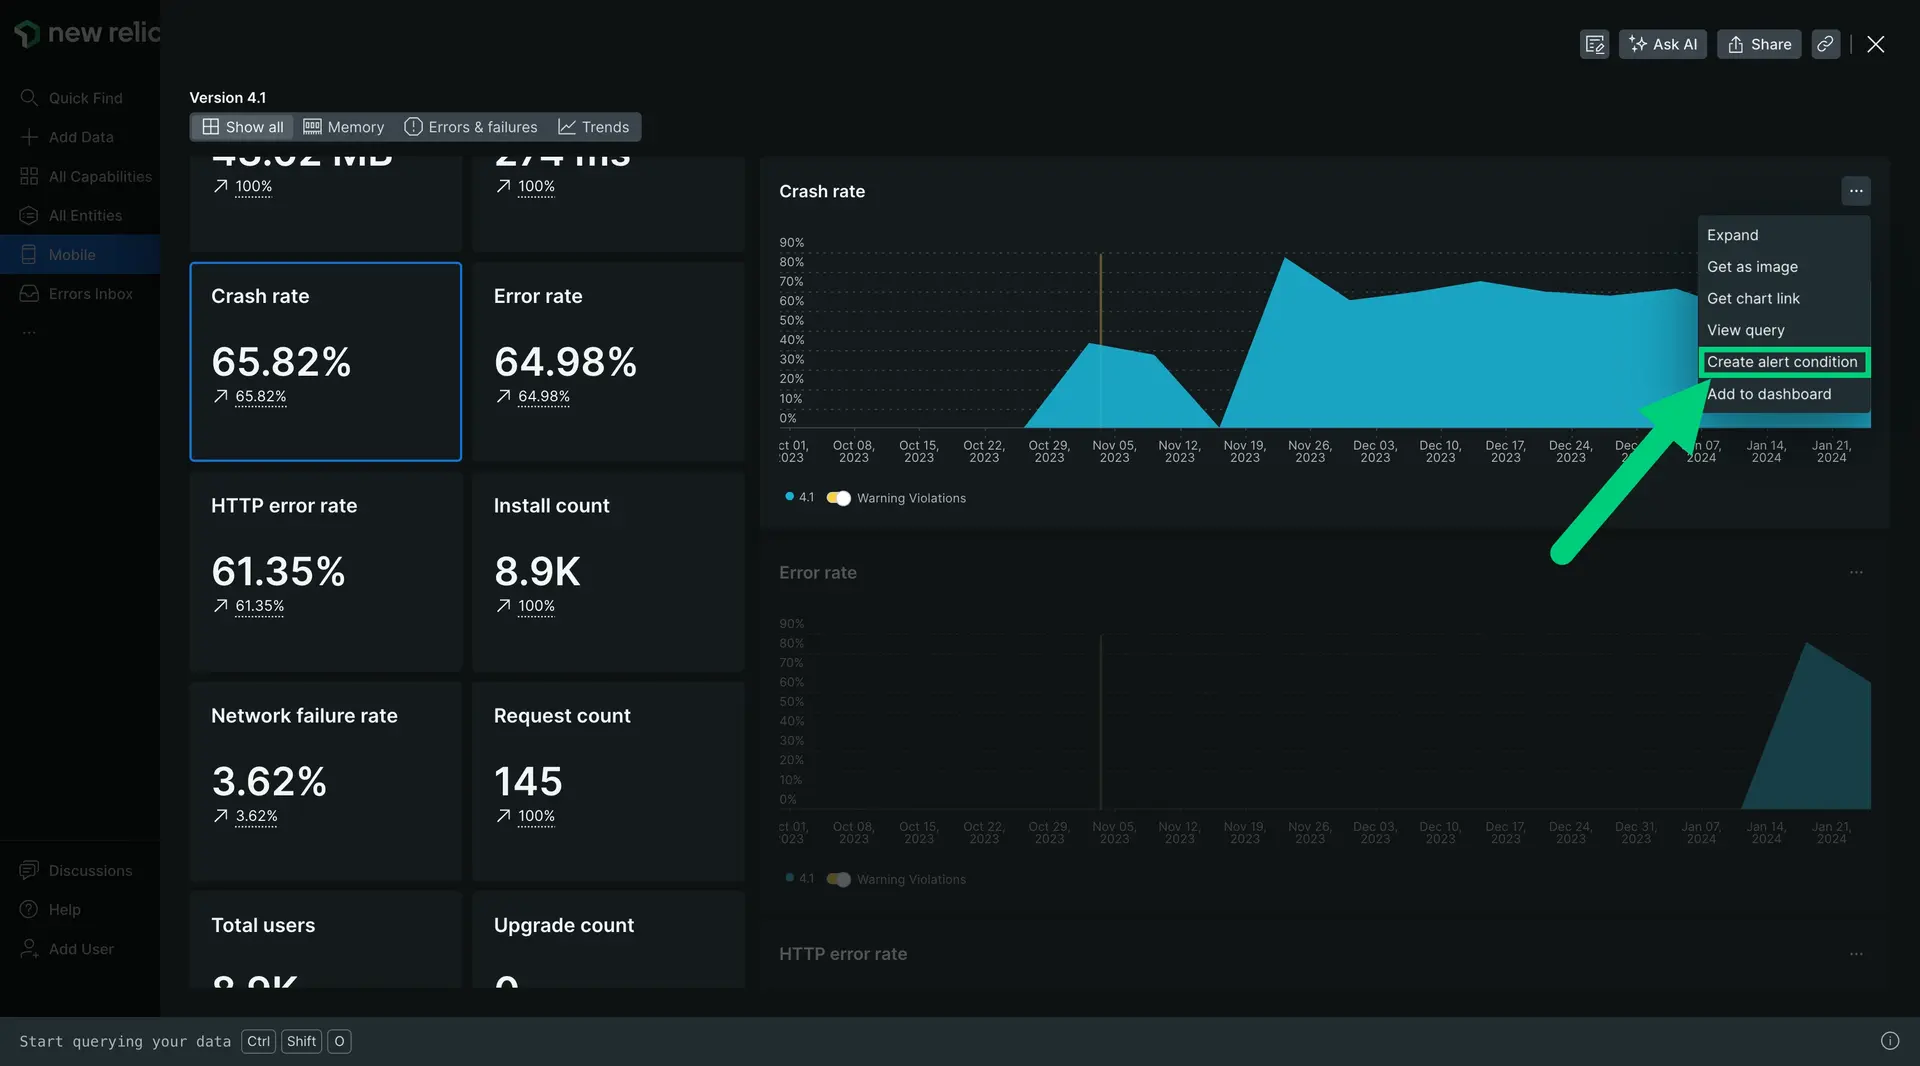Click Add User in the sidebar
Screen dimensions: 1920x1066
click(81, 949)
